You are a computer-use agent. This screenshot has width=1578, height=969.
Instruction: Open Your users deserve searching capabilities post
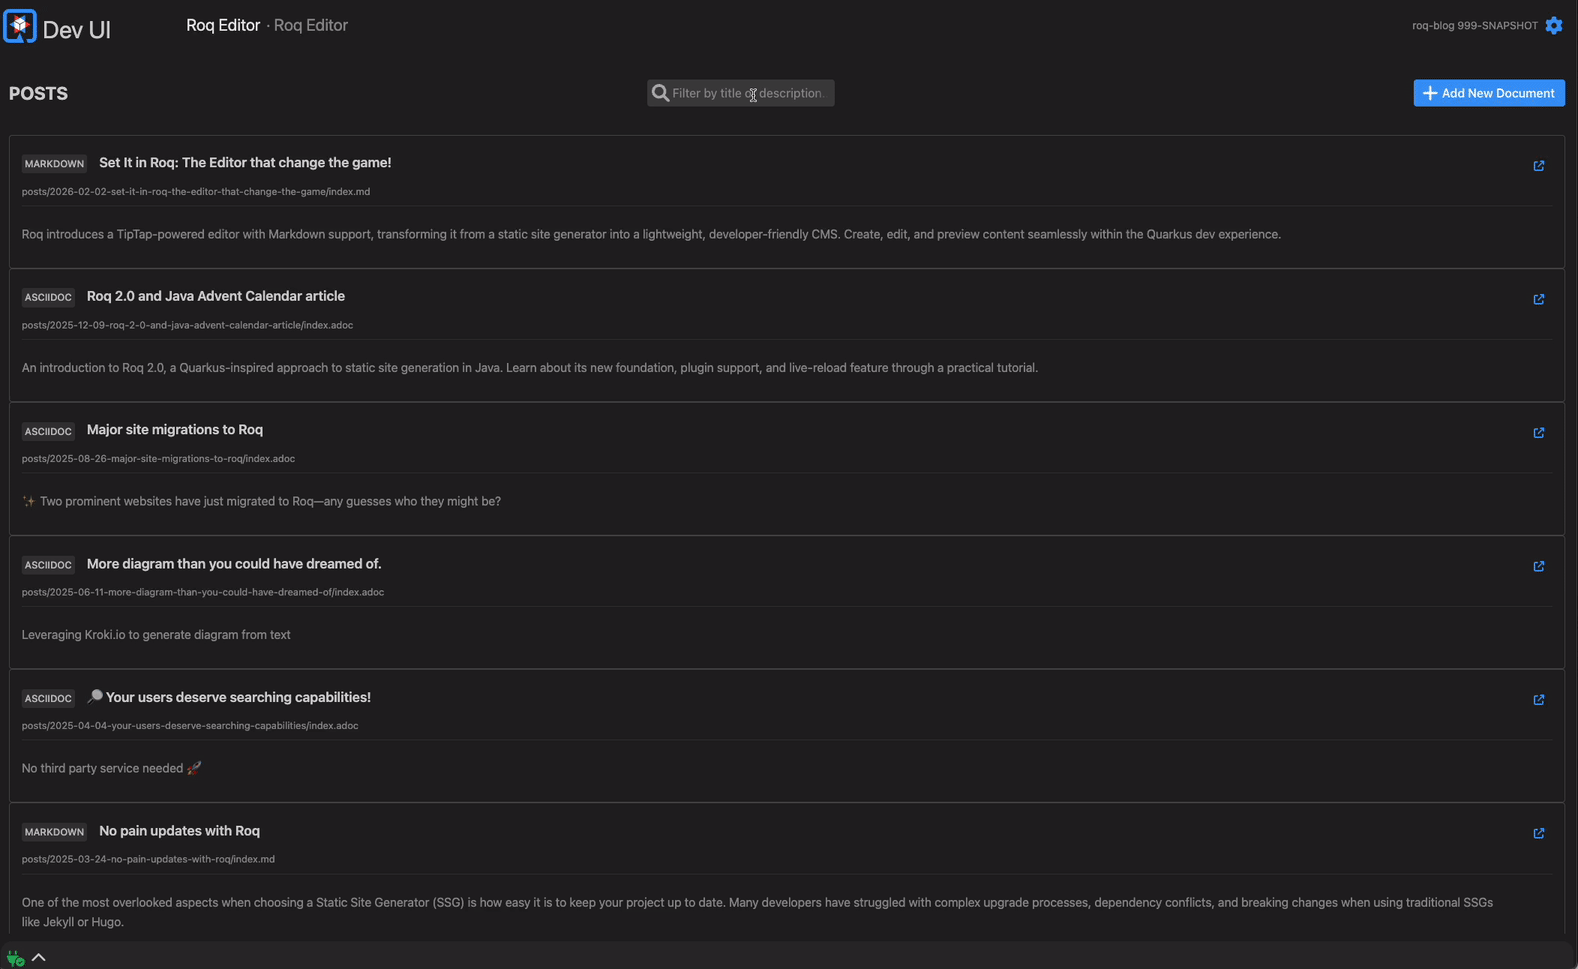(x=237, y=697)
